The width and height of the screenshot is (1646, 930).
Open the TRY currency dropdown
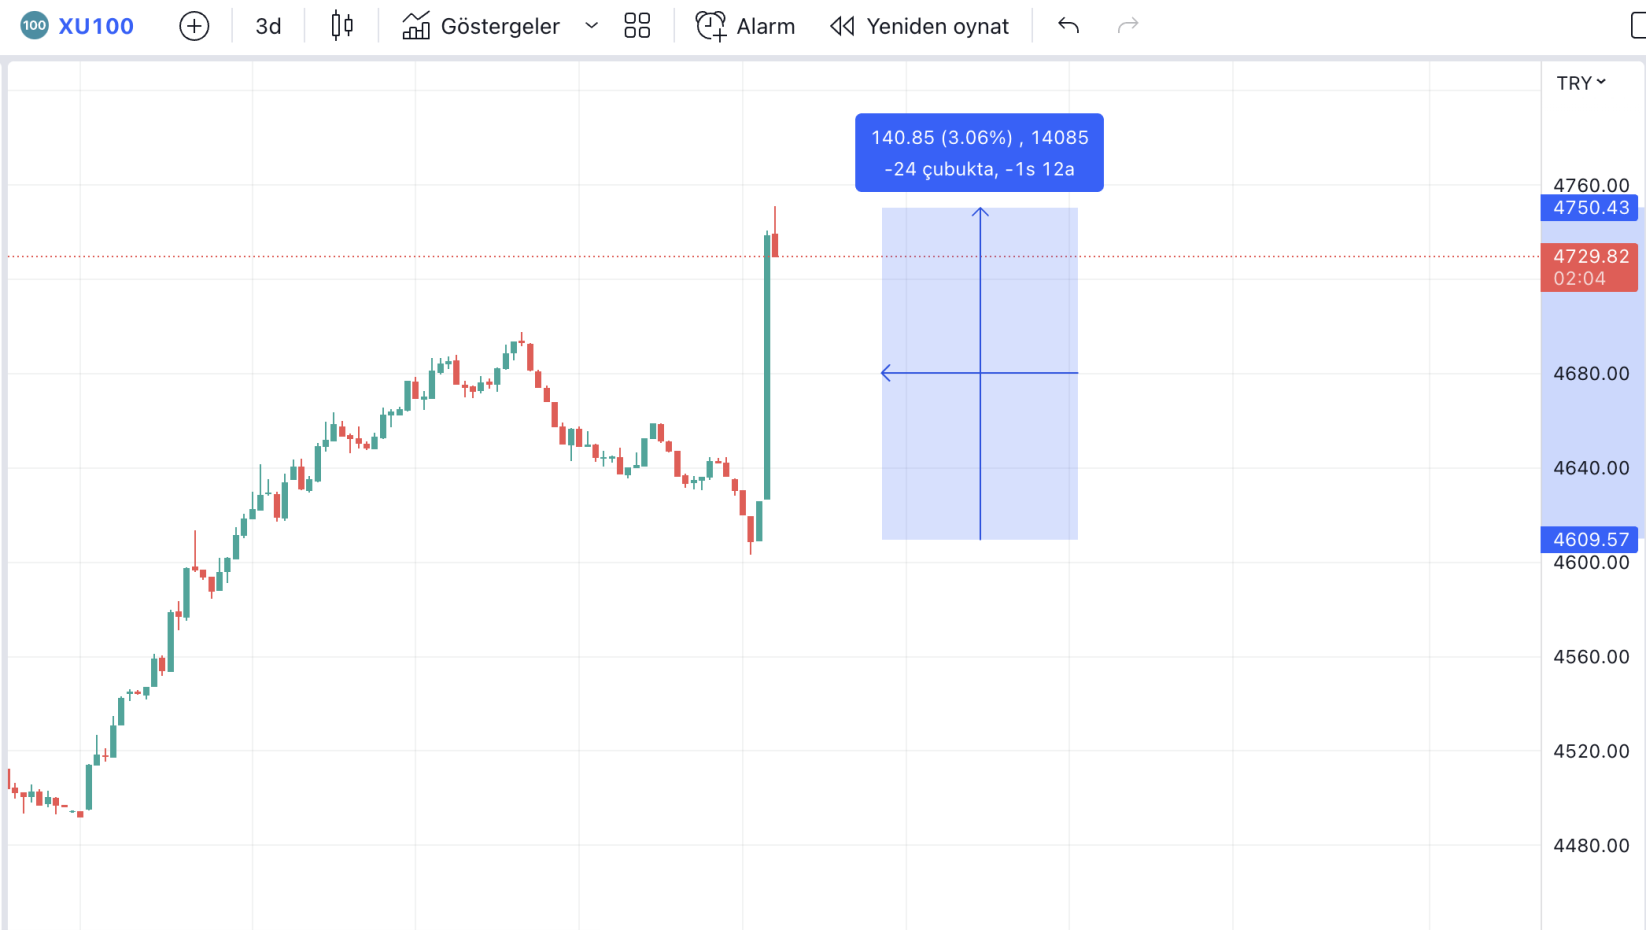point(1581,83)
